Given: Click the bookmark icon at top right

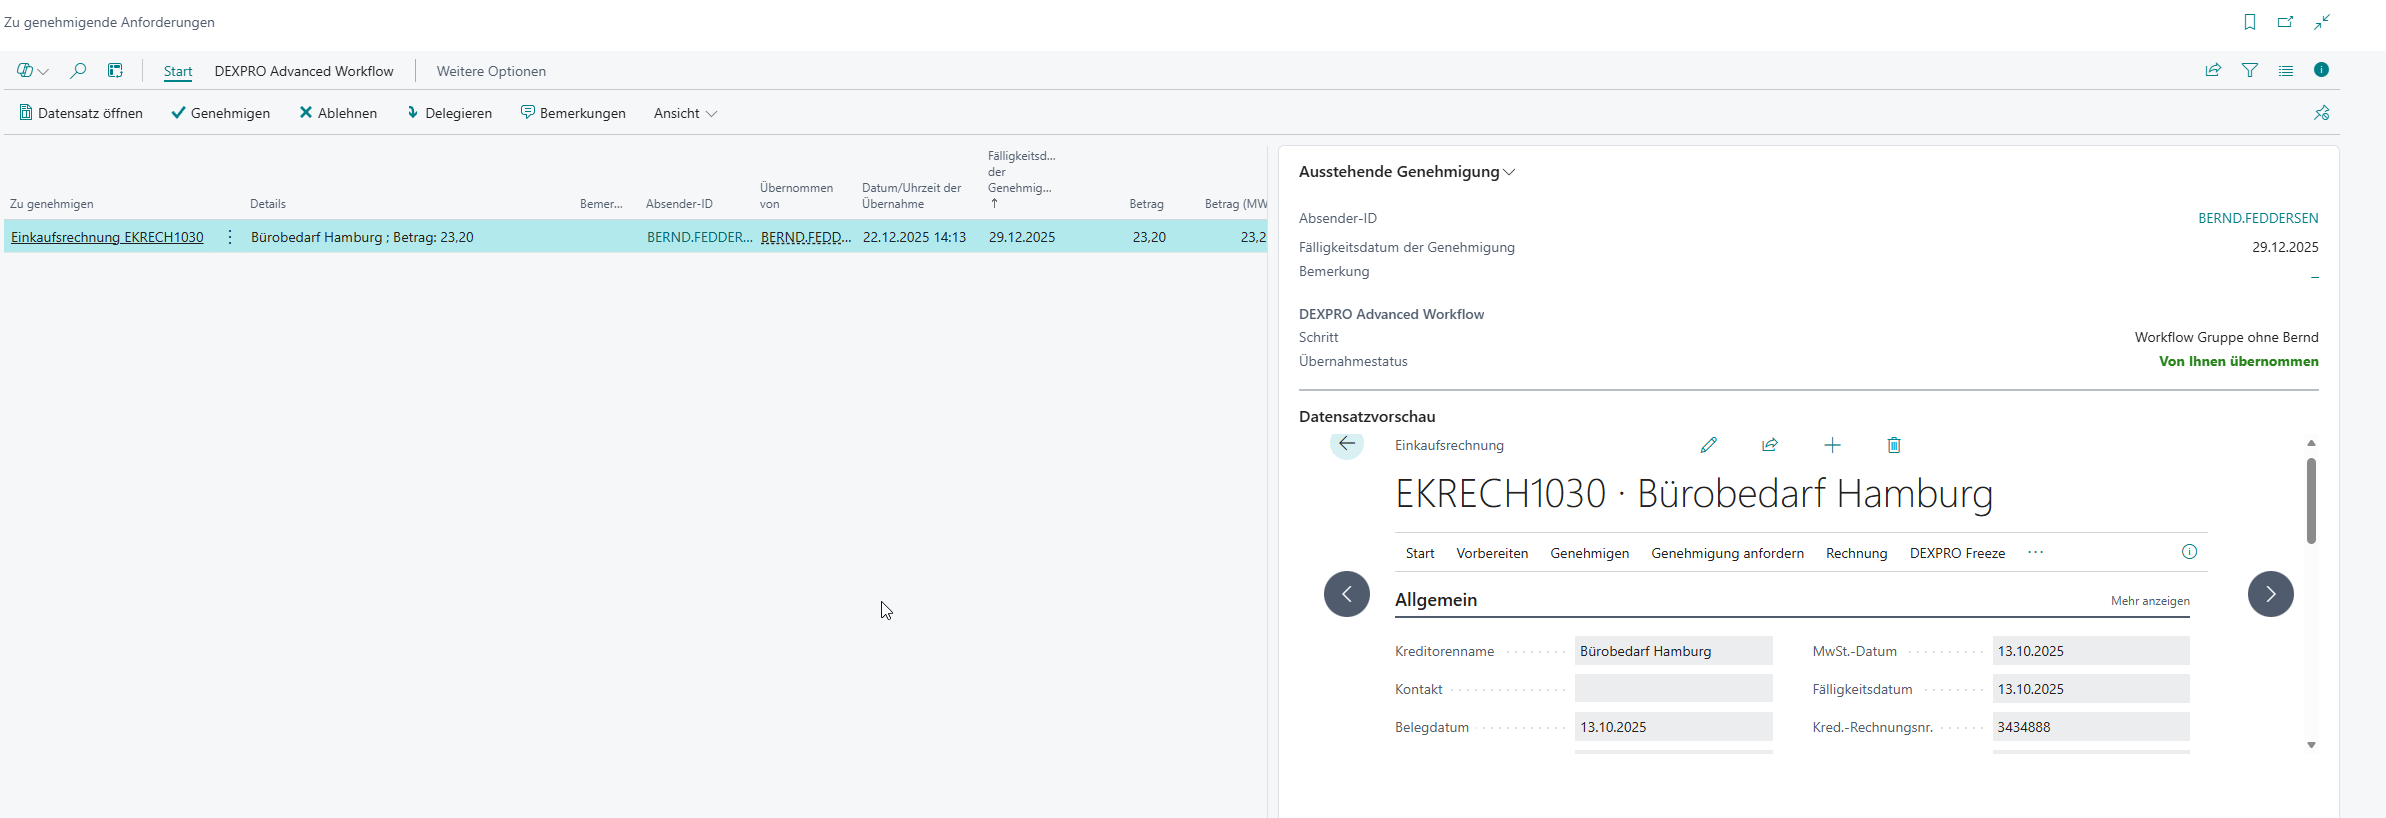Looking at the screenshot, I should 2250,22.
